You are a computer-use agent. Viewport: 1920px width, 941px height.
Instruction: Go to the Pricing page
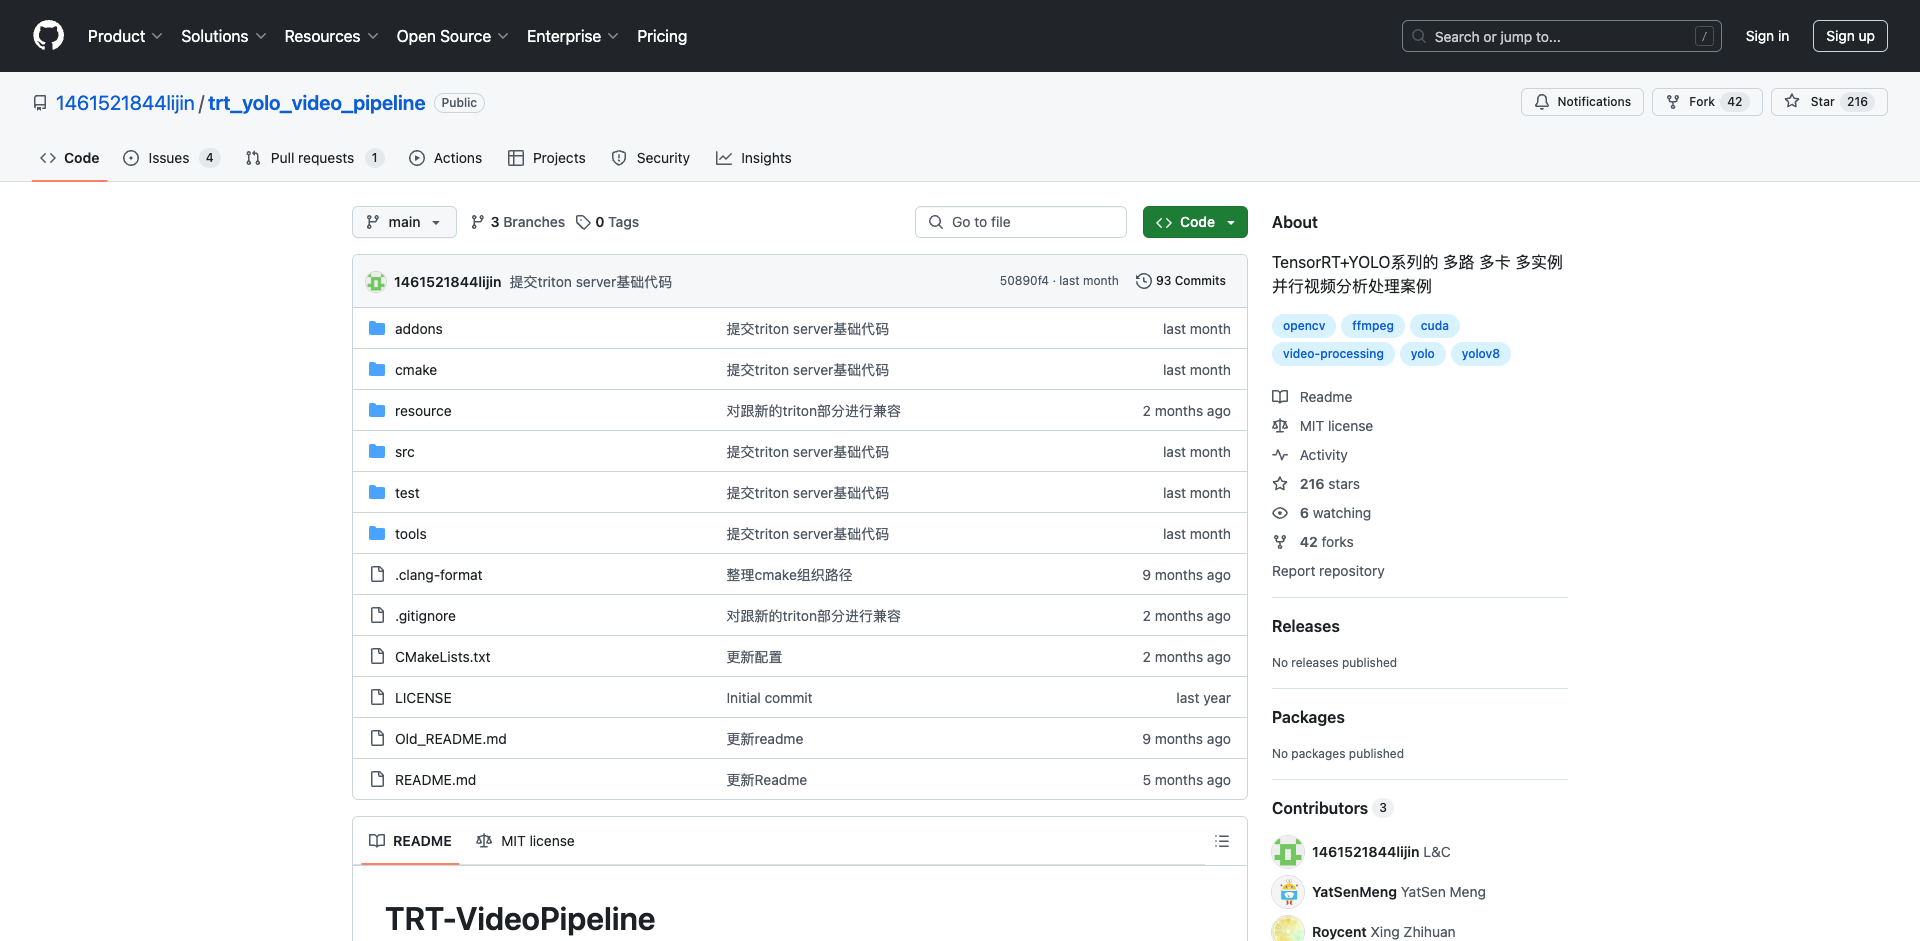[662, 36]
